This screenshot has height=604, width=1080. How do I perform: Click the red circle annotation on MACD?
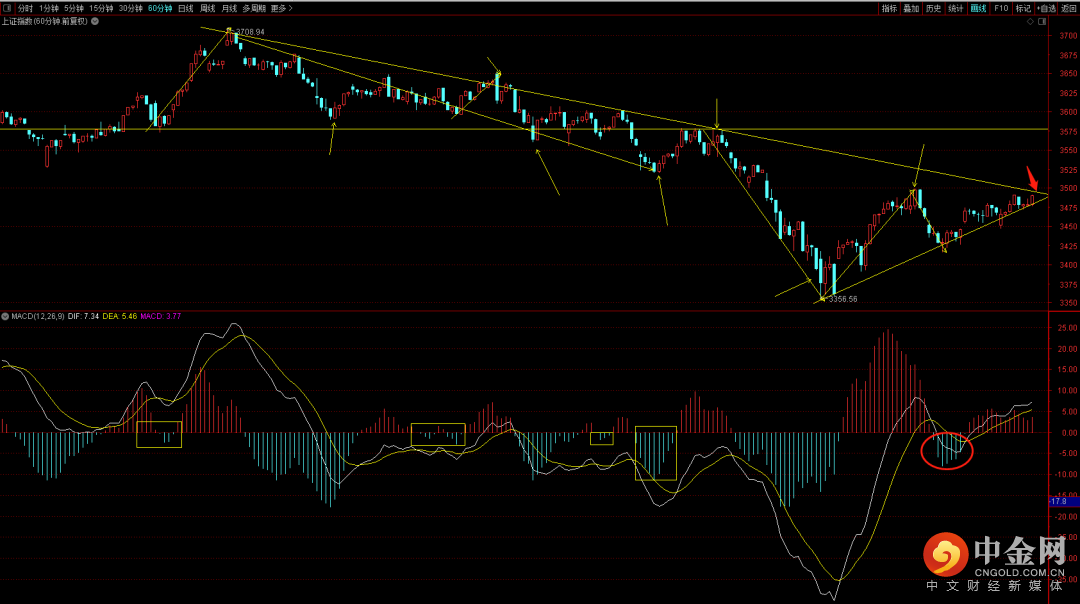point(947,450)
